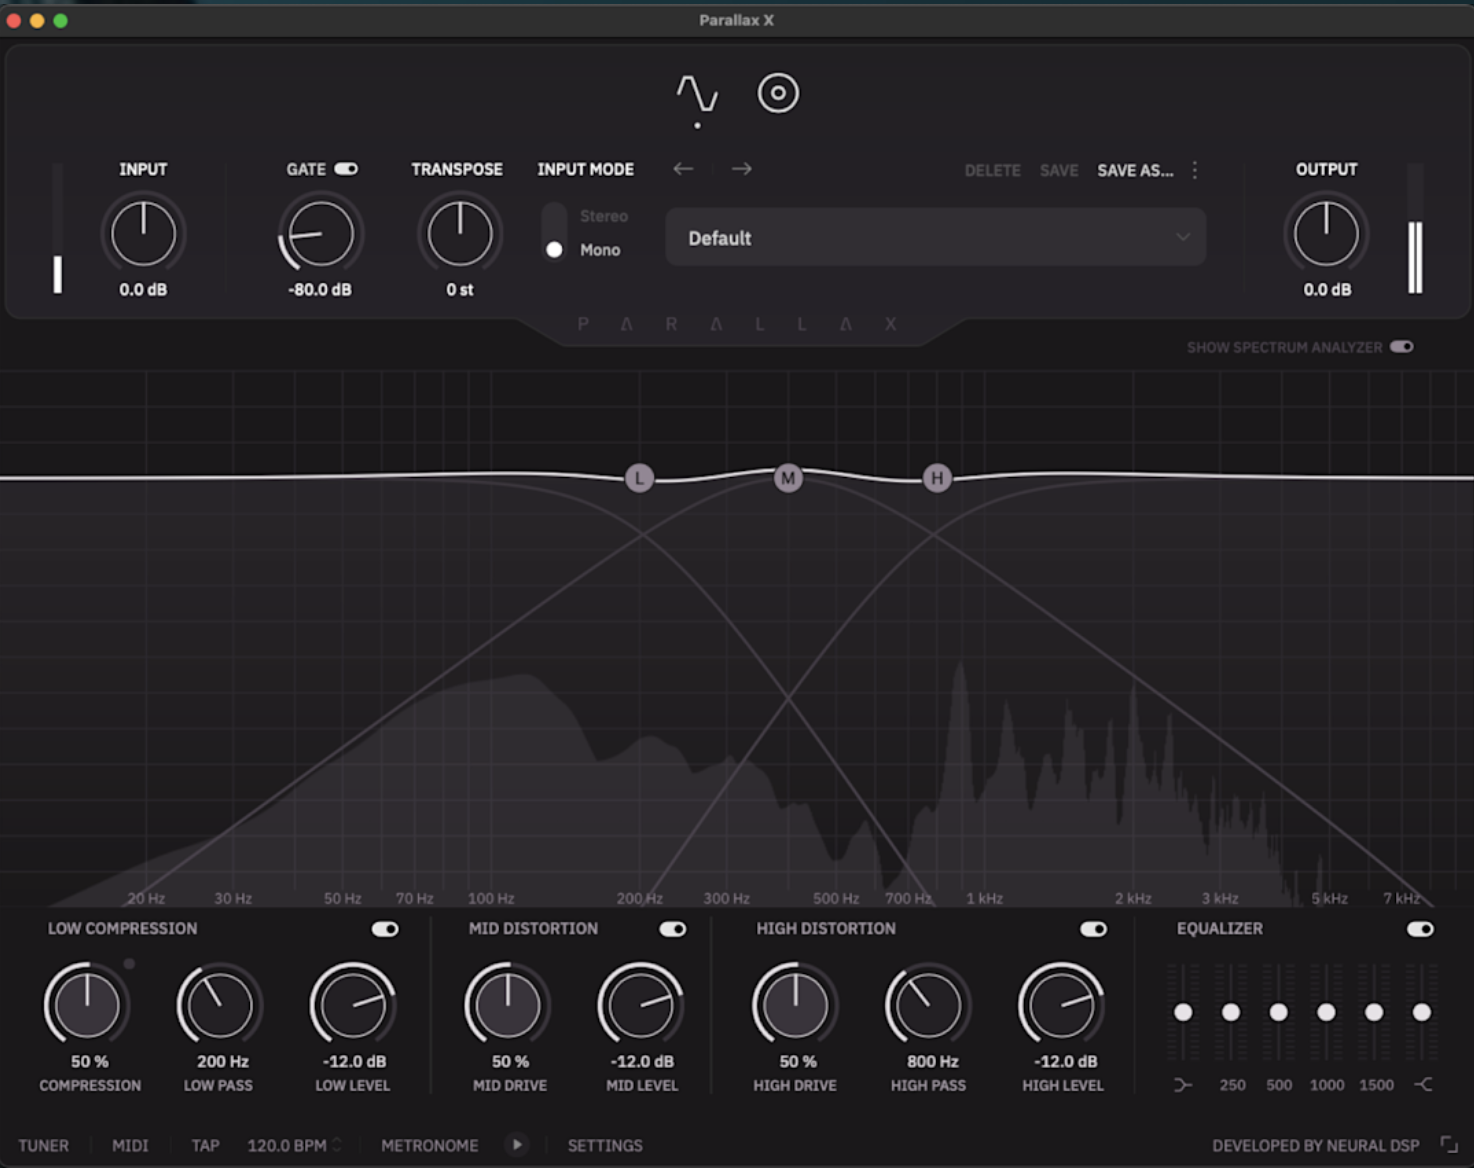Open the cabinet section via speaker icon
This screenshot has height=1168, width=1474.
(x=778, y=94)
